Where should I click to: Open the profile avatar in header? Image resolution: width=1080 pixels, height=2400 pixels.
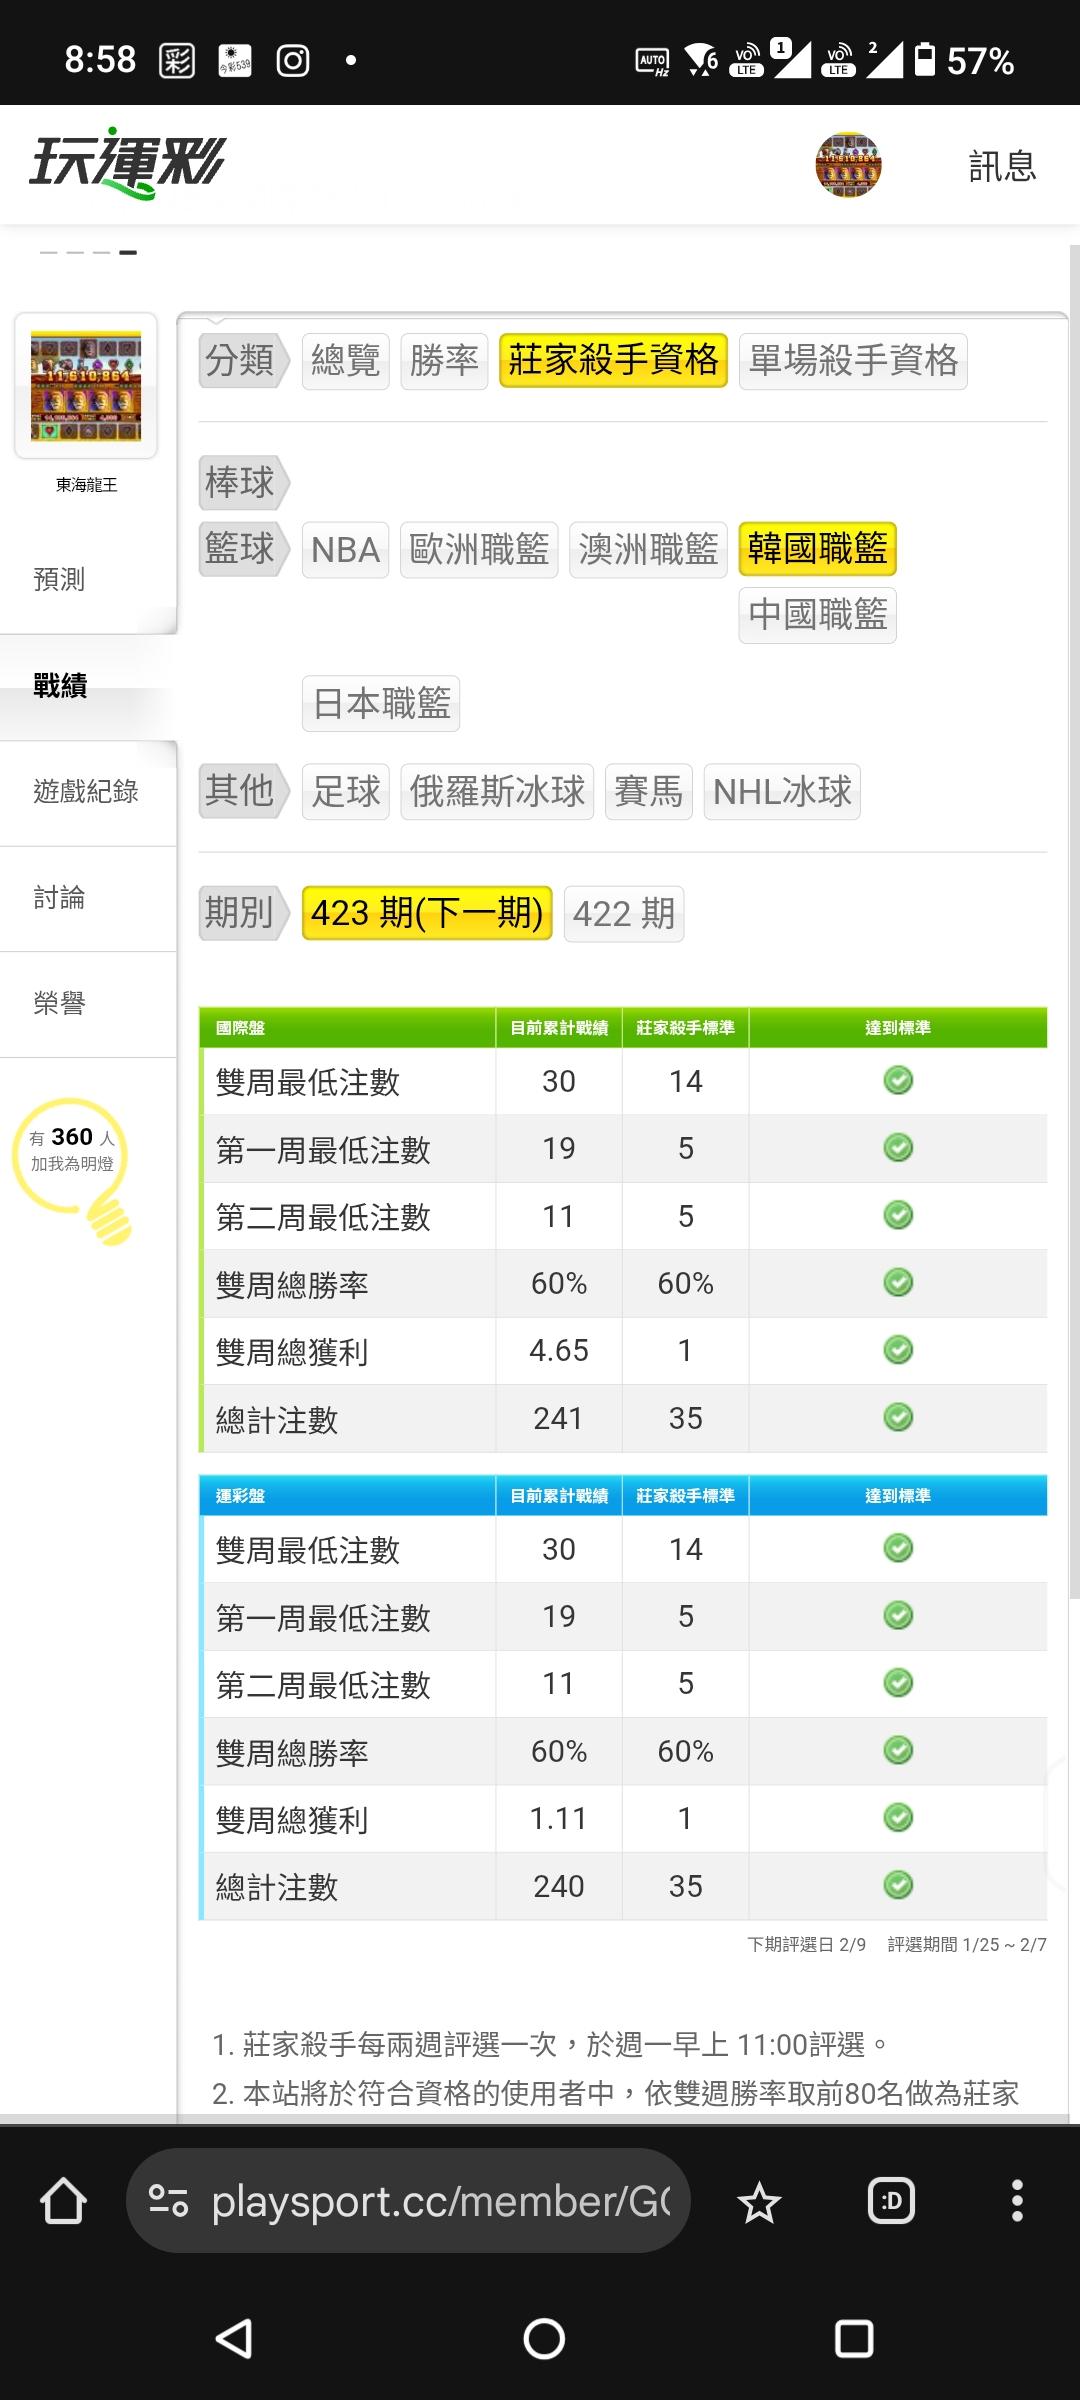(848, 165)
